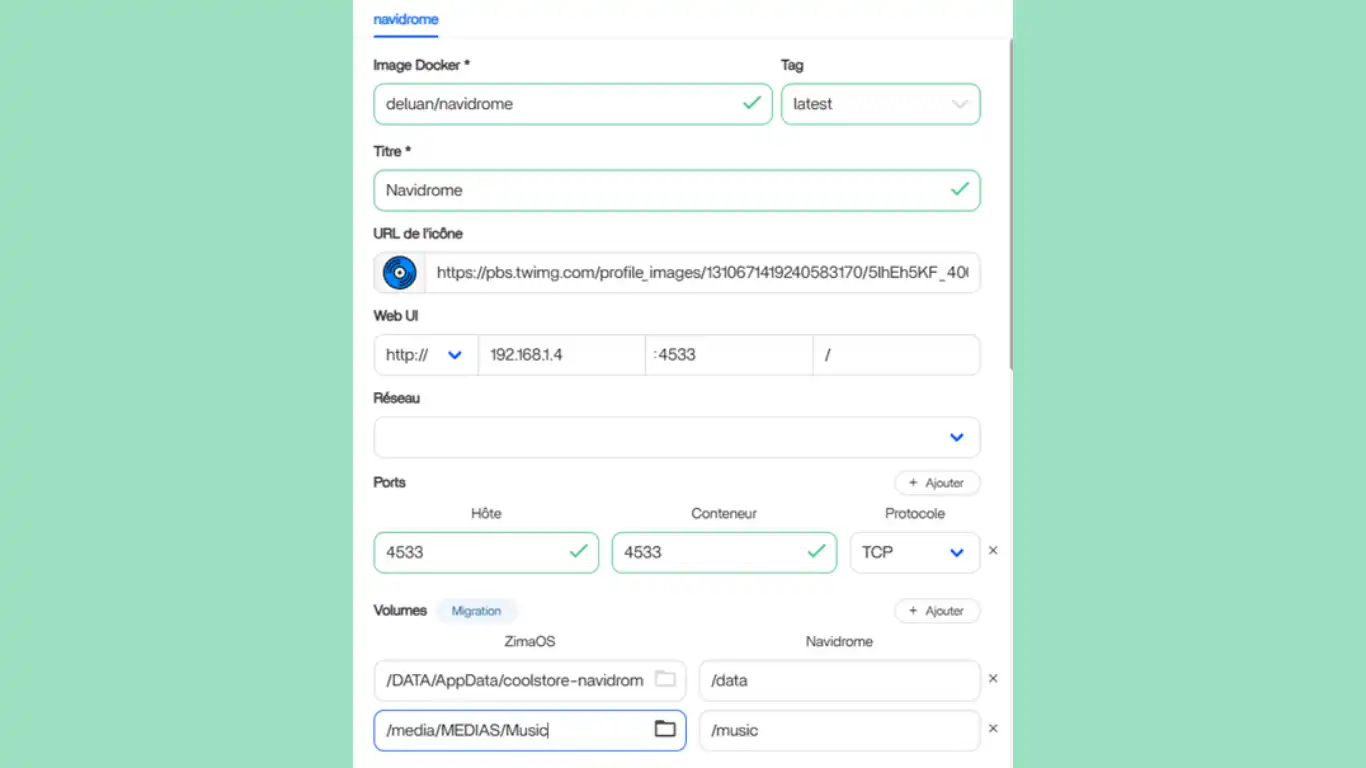Click the Navidrome vinyl record icon preview
Viewport: 1366px width, 768px height.
pos(398,272)
